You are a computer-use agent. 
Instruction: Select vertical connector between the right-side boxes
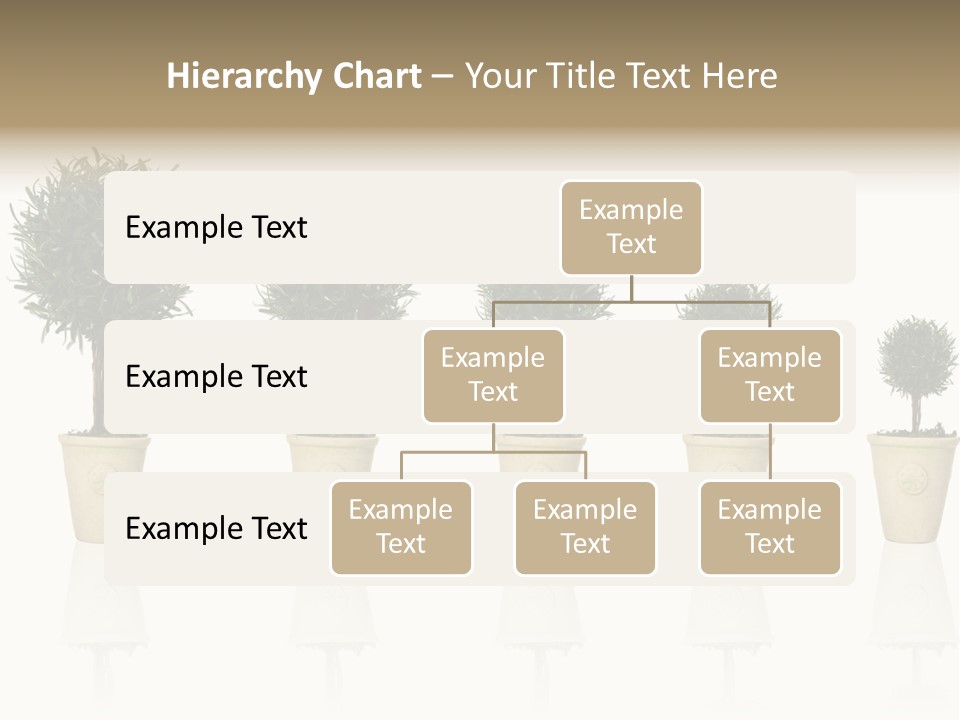tap(770, 452)
